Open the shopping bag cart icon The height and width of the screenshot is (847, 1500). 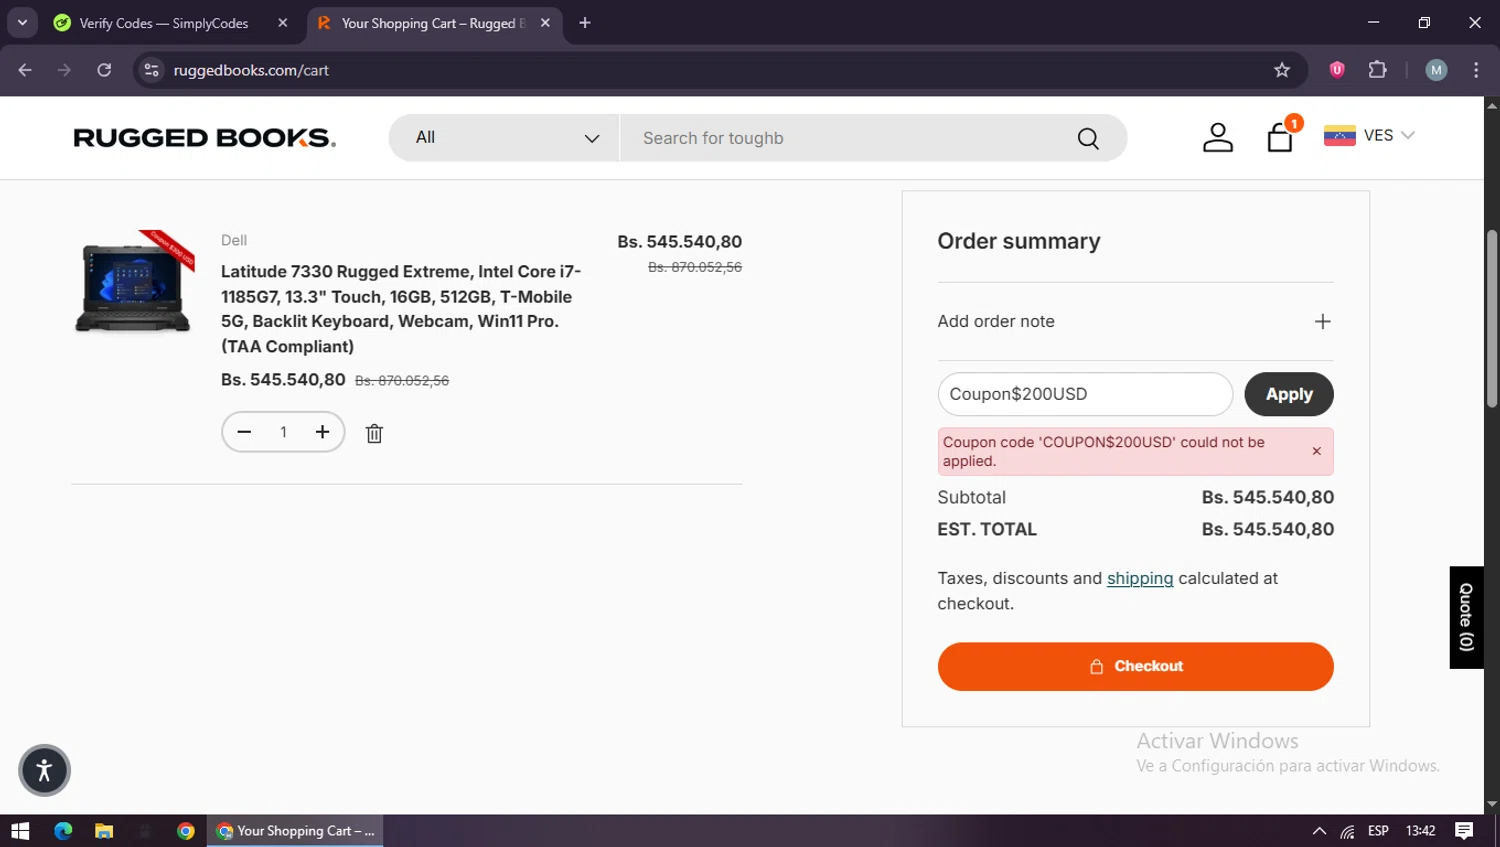pos(1280,137)
